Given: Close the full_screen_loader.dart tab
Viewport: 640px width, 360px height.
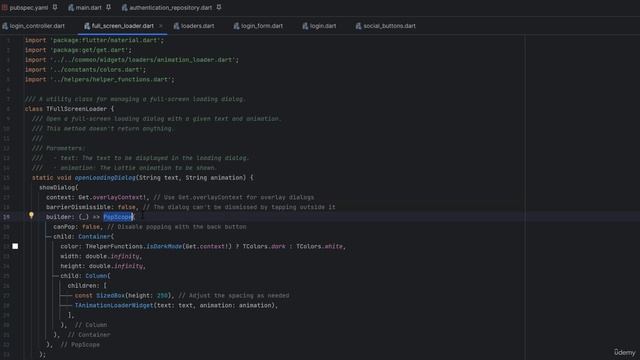Looking at the screenshot, I should (161, 26).
